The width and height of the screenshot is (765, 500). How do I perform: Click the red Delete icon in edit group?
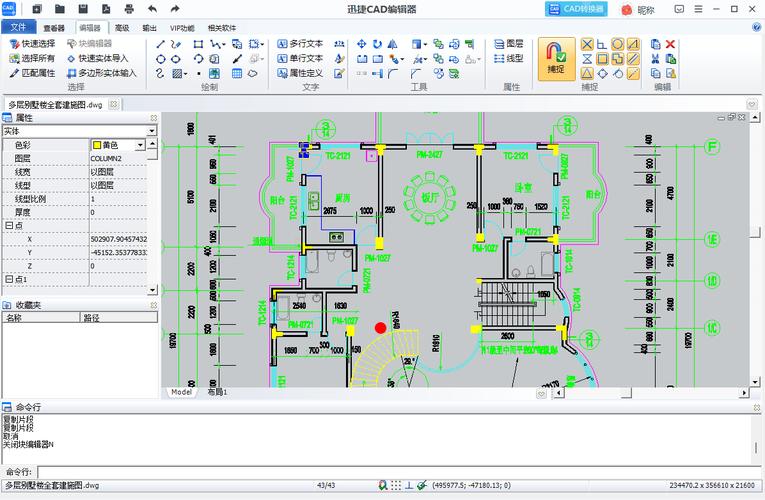(670, 44)
